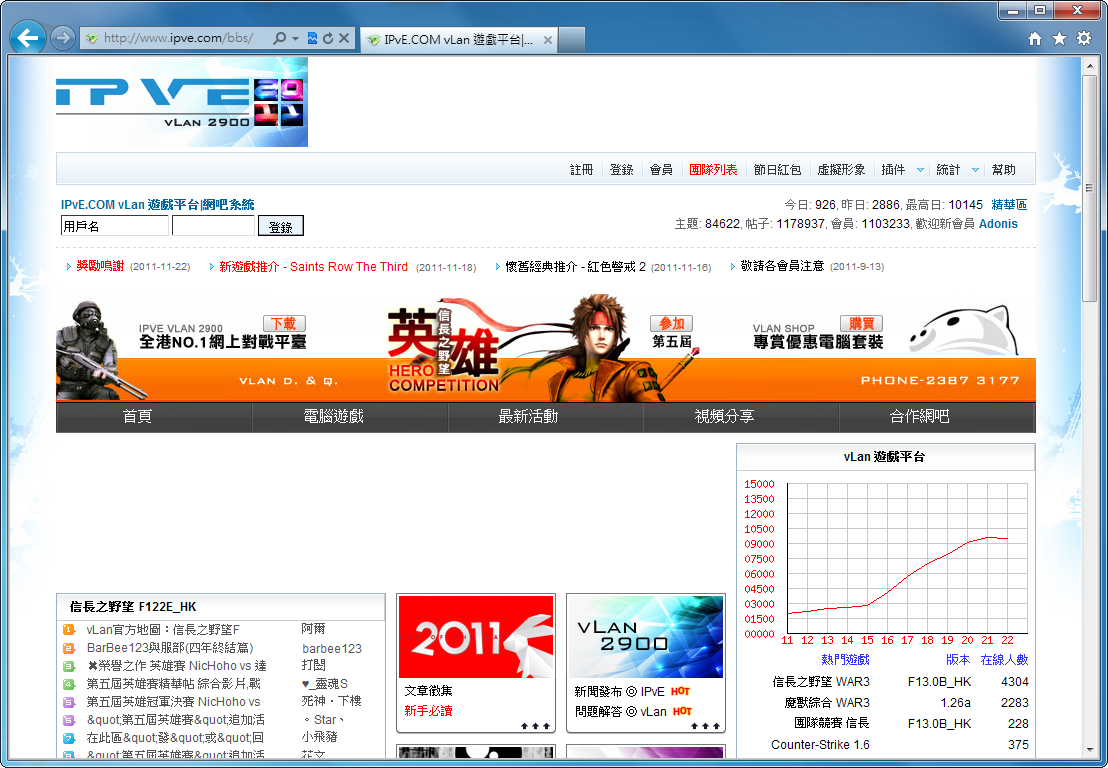
Task: Expand the 插件 dropdown menu
Action: [x=899, y=170]
